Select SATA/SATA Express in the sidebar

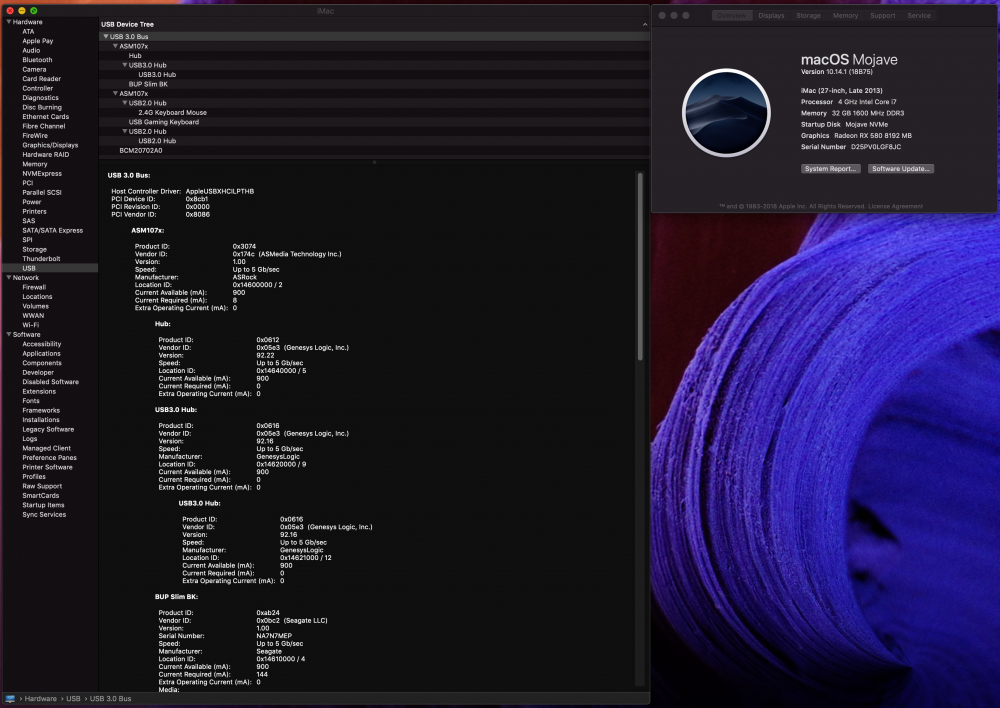pos(52,230)
